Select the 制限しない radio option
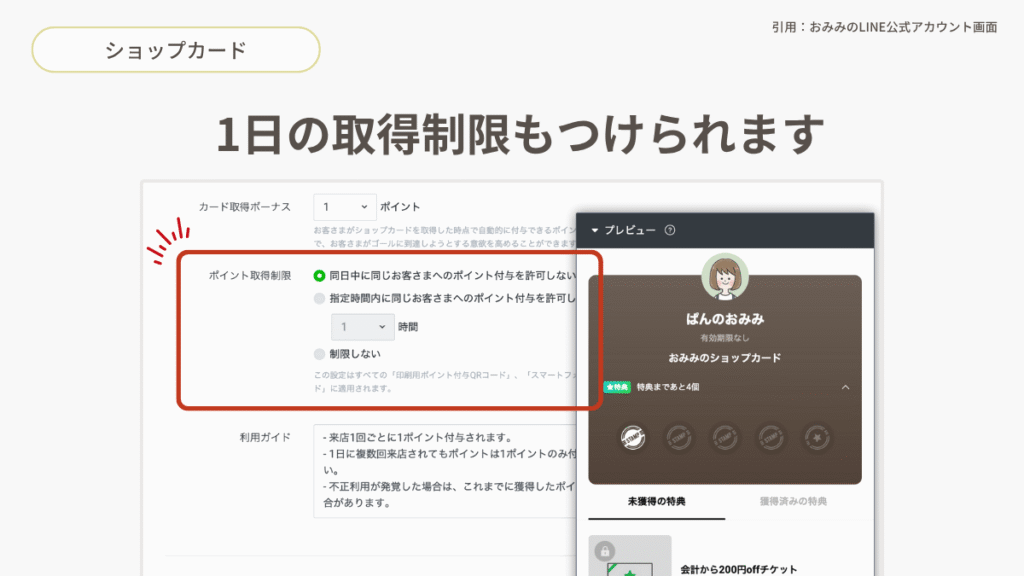Screen dimensions: 1024x576 coord(319,354)
